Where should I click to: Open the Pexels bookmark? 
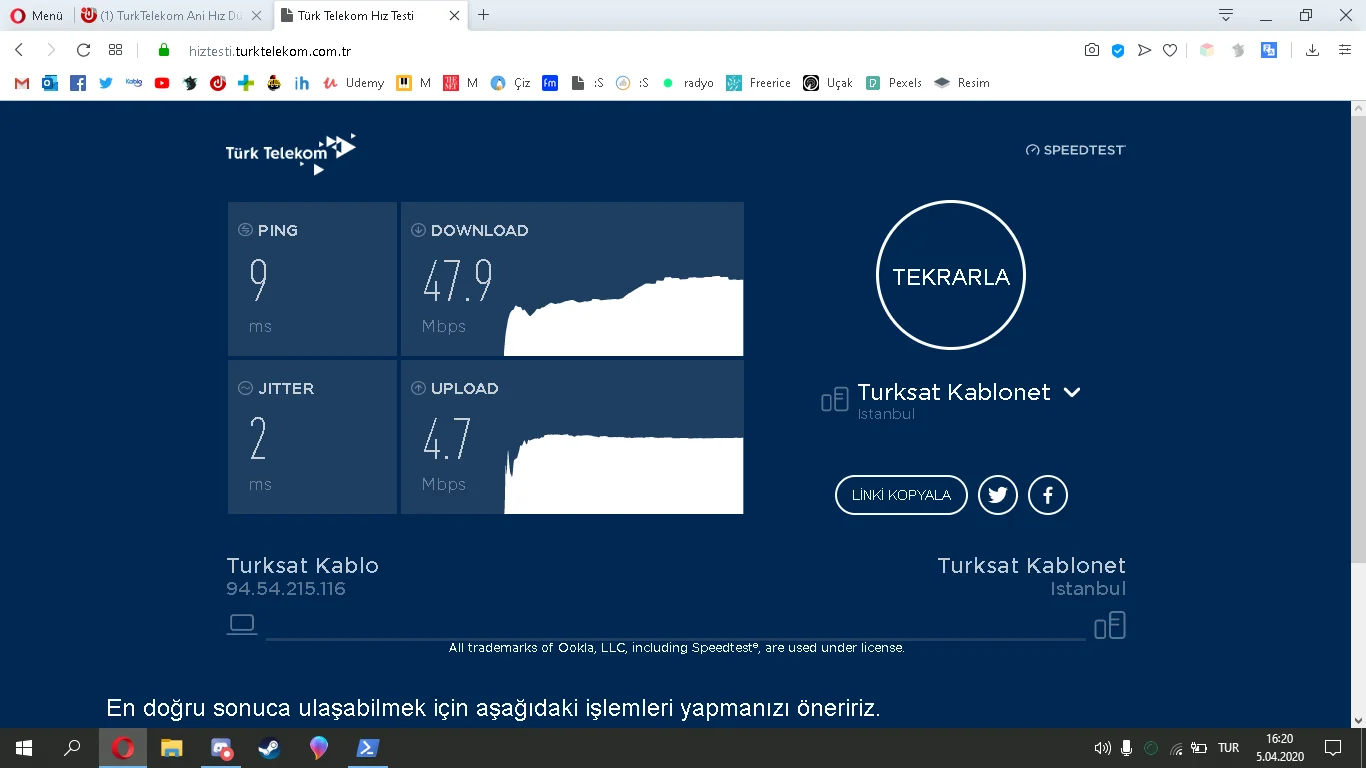pos(893,83)
